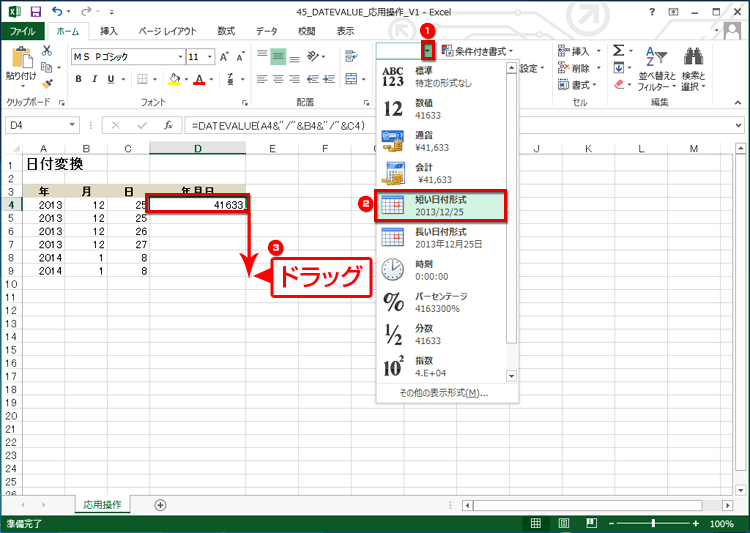The height and width of the screenshot is (533, 750).
Task: Switch to Page Layout view icon
Action: pos(563,523)
